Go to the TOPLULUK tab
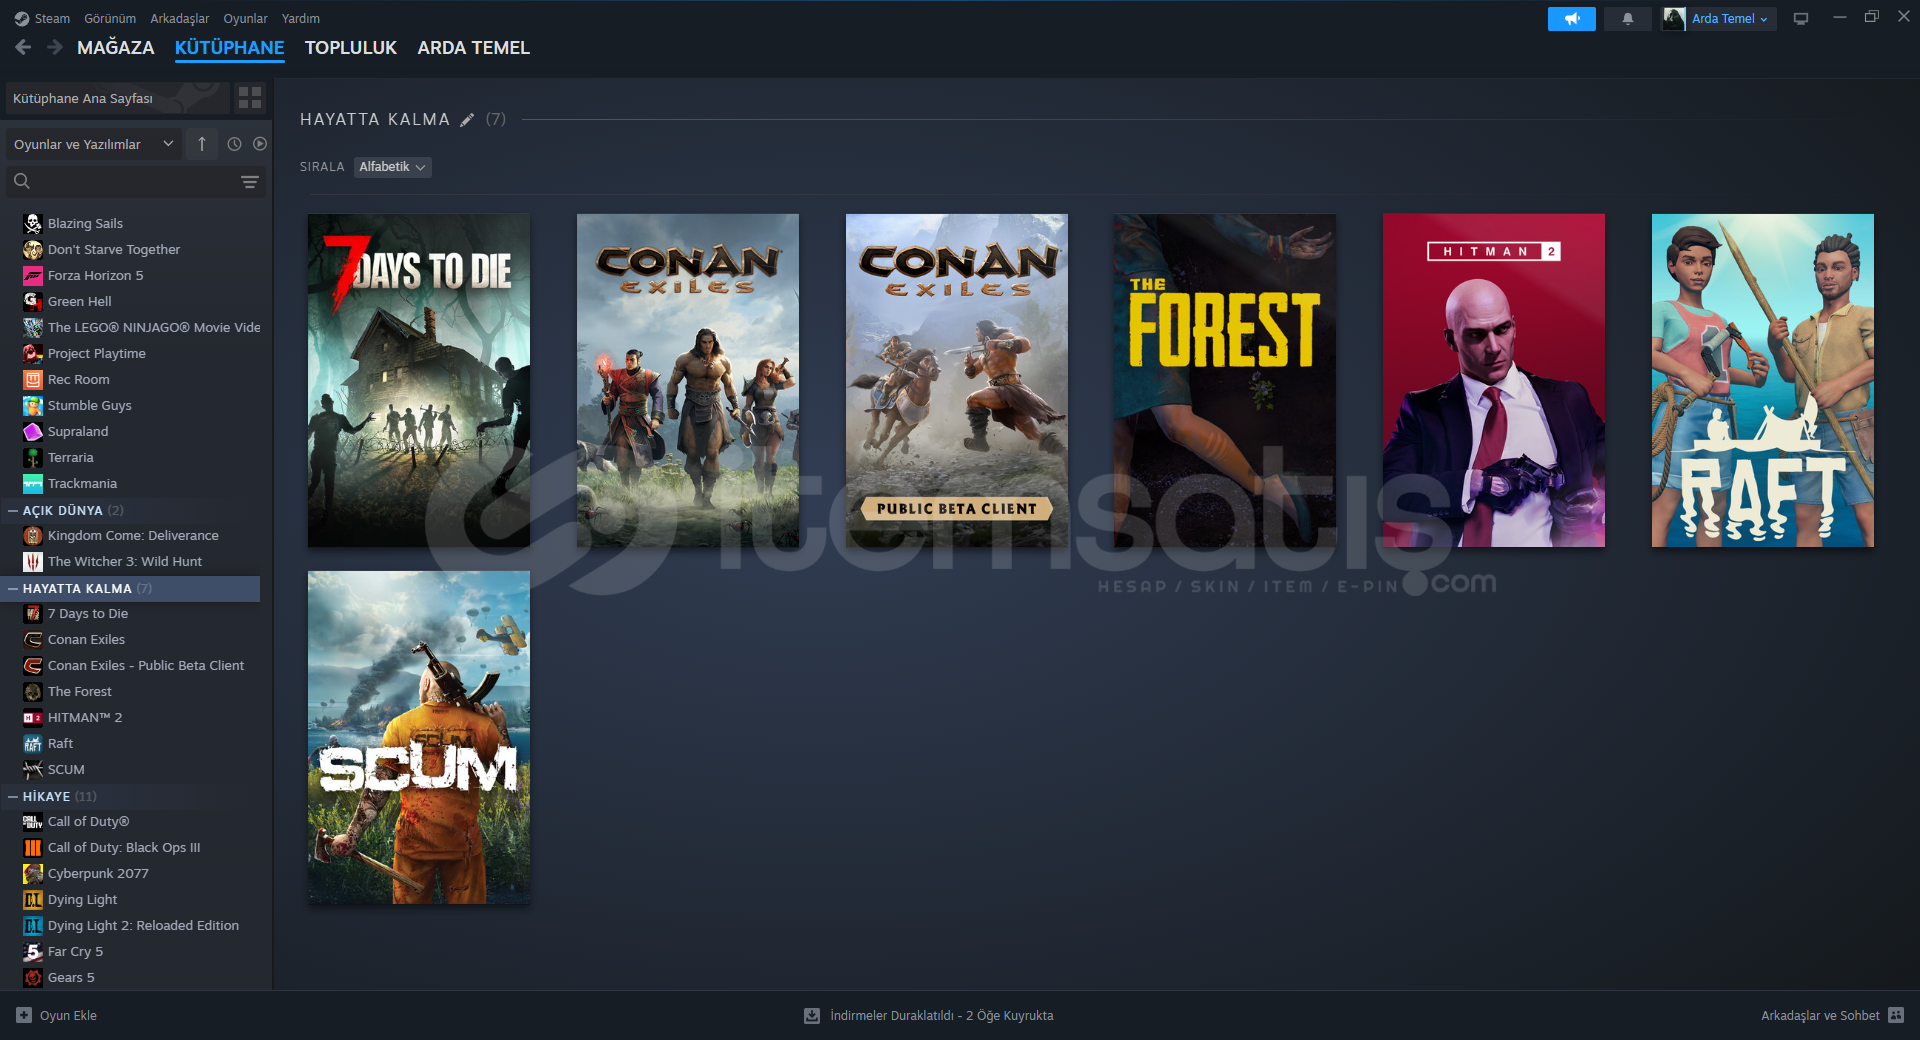The width and height of the screenshot is (1920, 1040). (351, 48)
